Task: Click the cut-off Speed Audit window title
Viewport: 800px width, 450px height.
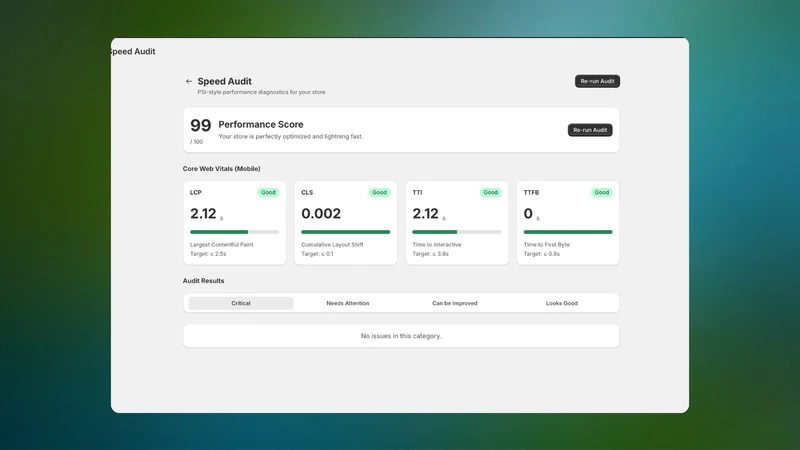Action: tap(133, 52)
